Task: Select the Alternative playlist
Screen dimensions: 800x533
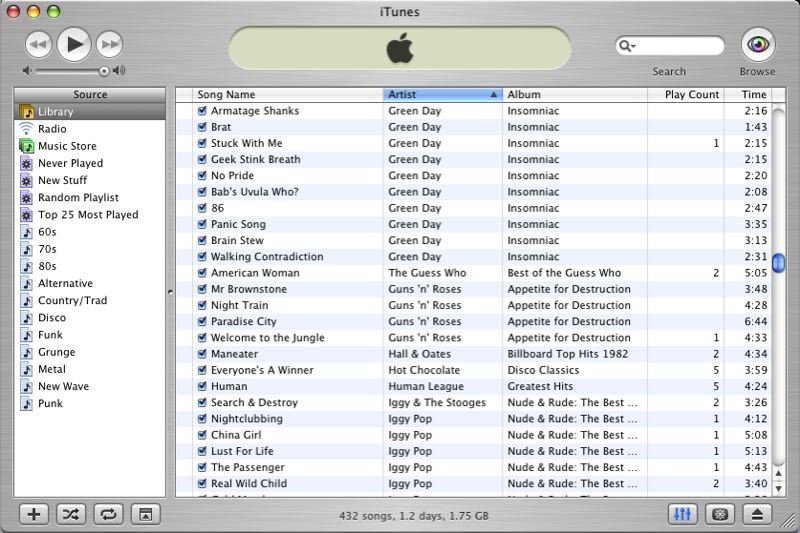Action: click(90, 284)
